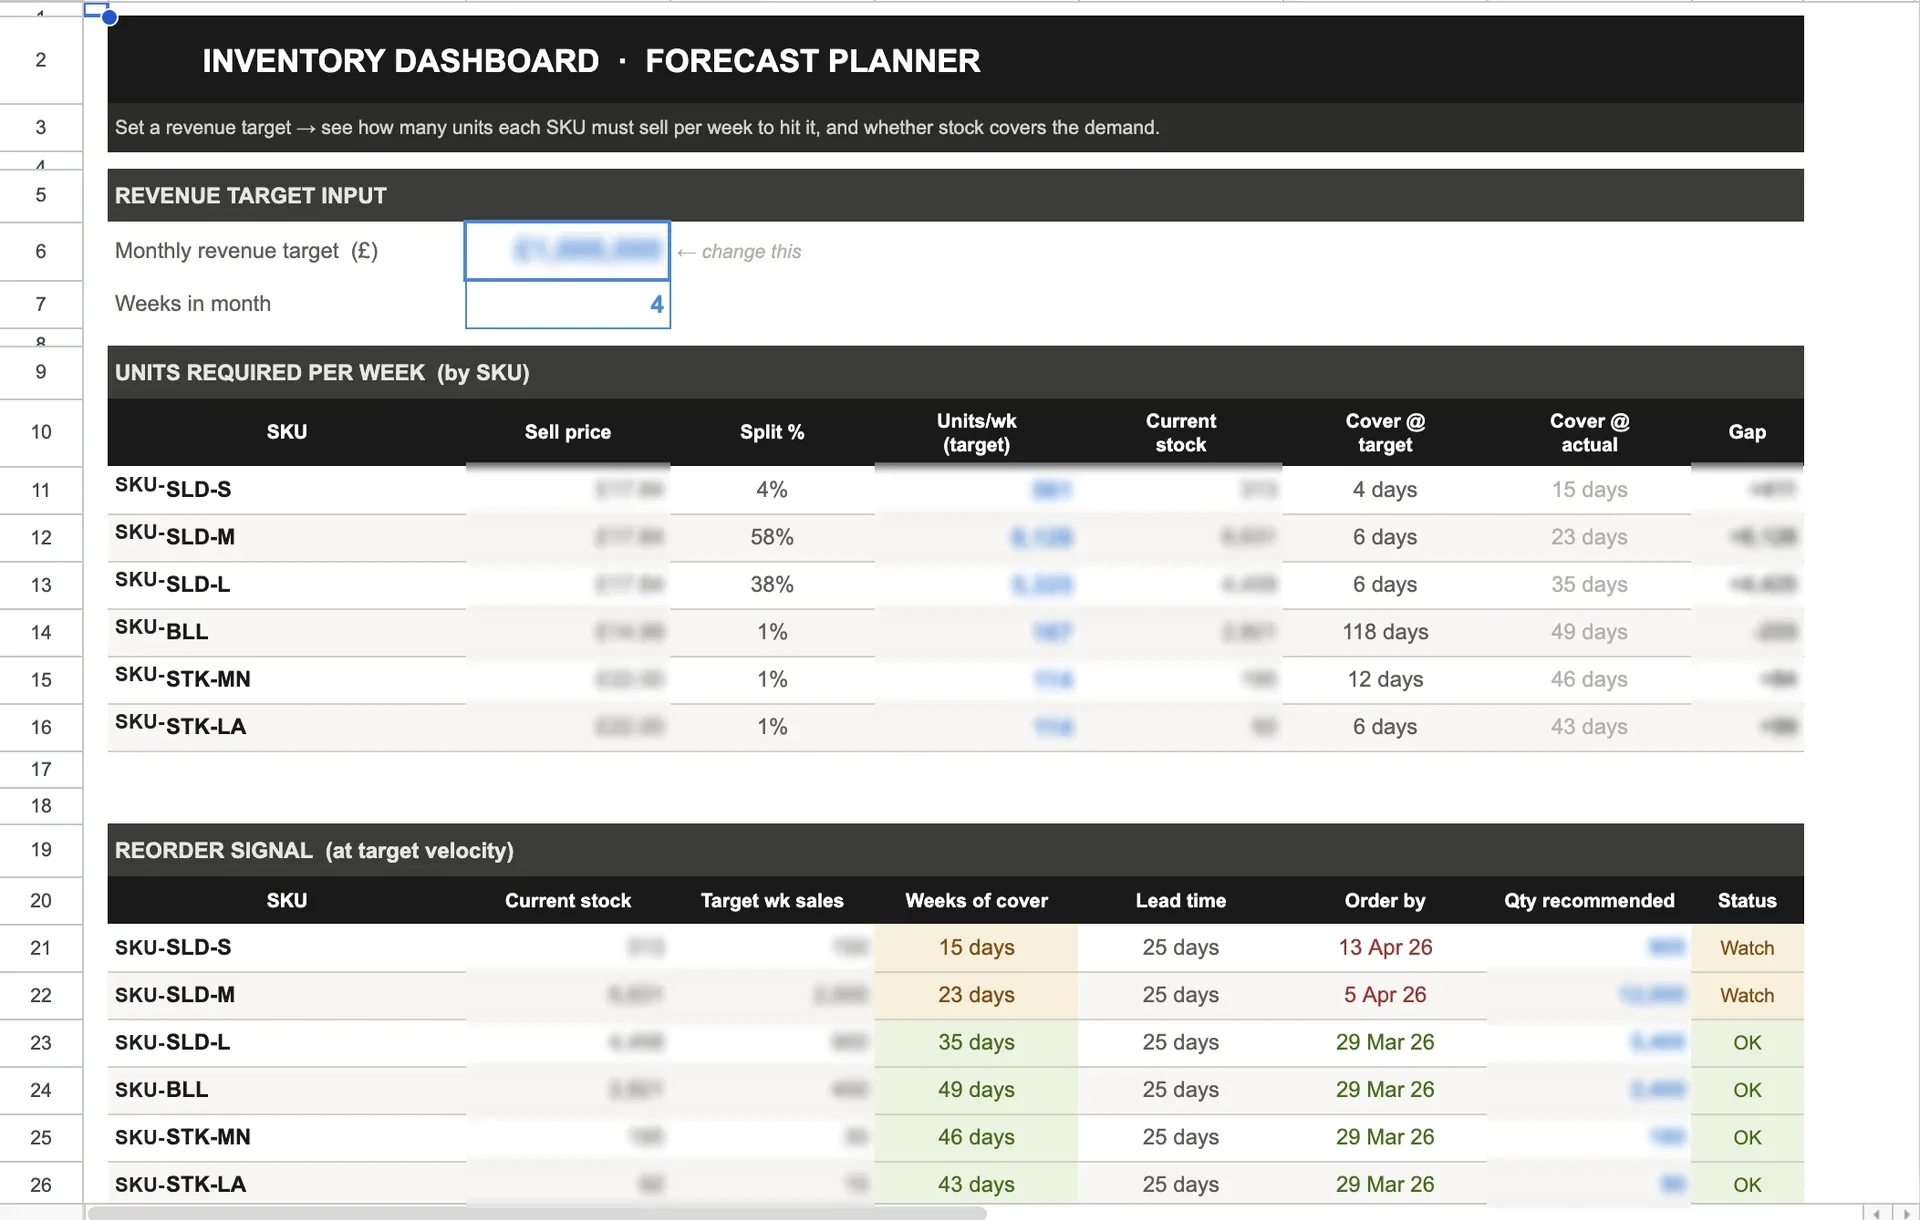Select SKU-SLD-L in the reorder signal table
The image size is (1920, 1220).
[x=286, y=1043]
